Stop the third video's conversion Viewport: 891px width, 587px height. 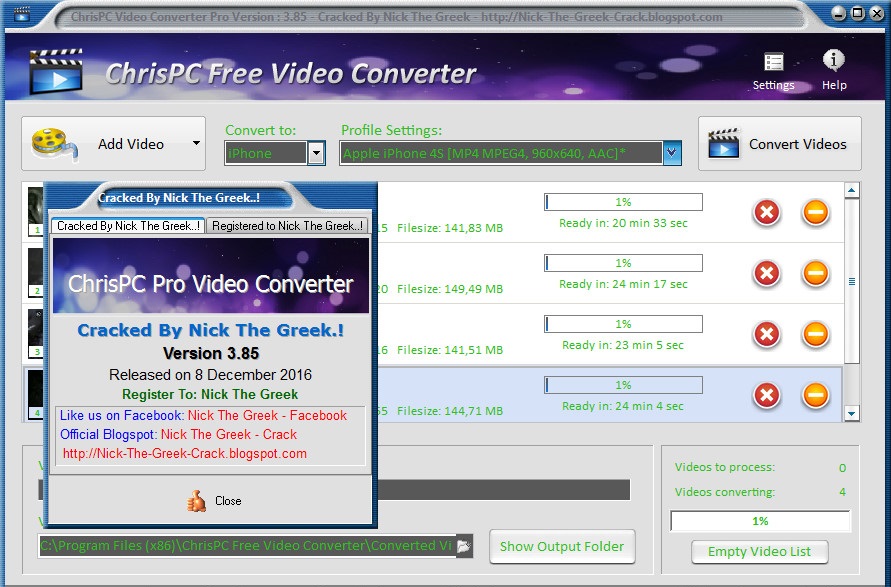[x=816, y=335]
